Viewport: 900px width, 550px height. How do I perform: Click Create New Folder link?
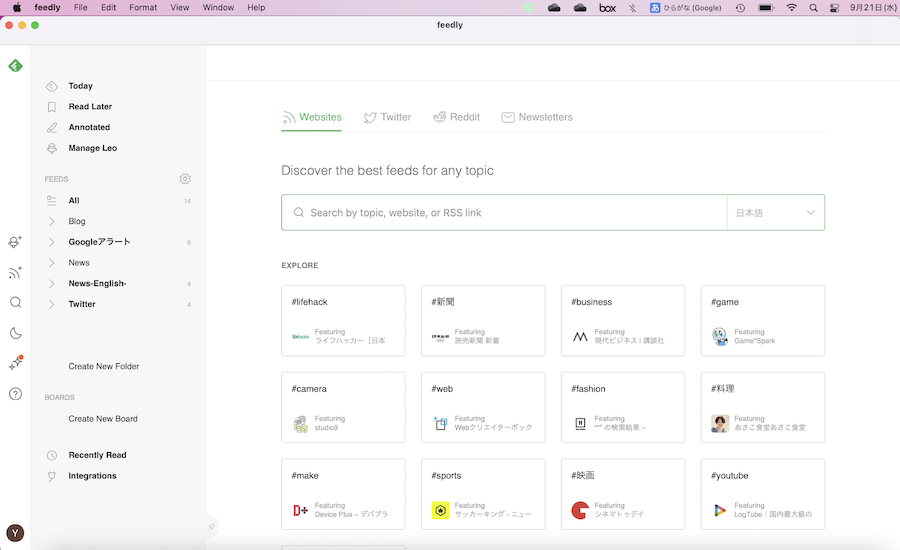coord(104,366)
